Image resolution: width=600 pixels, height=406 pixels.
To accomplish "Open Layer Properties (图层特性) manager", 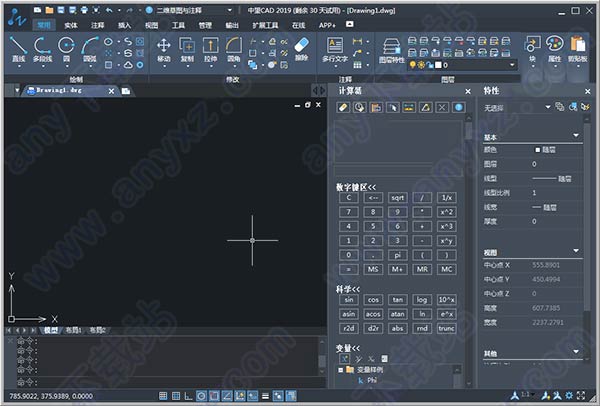I will tap(391, 51).
